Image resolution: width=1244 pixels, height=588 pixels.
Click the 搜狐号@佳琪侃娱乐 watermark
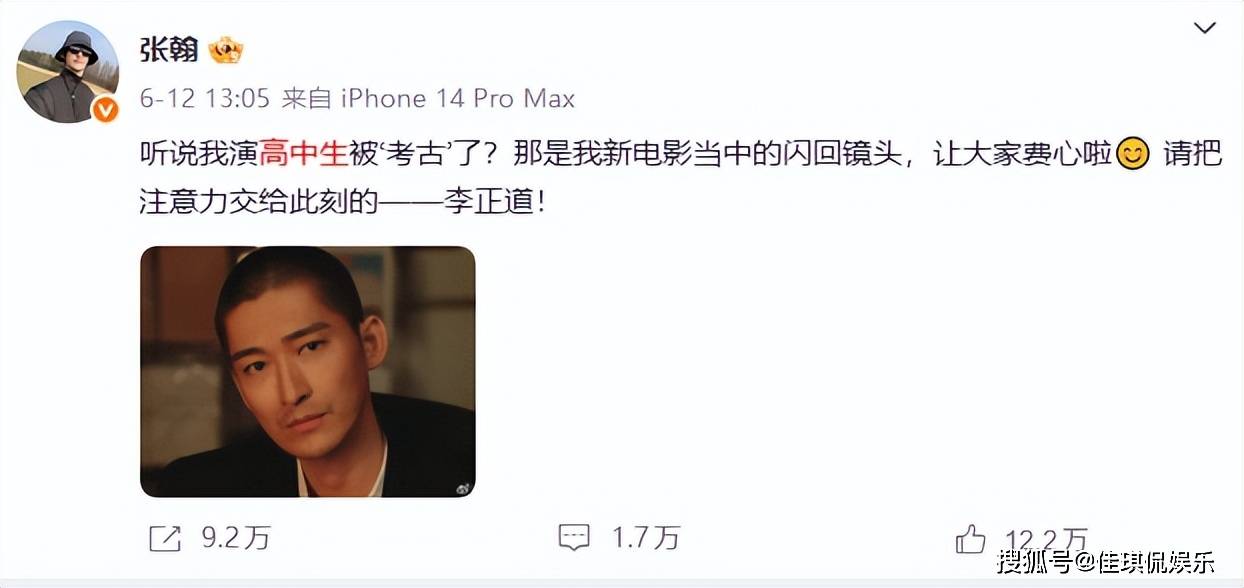(1106, 561)
